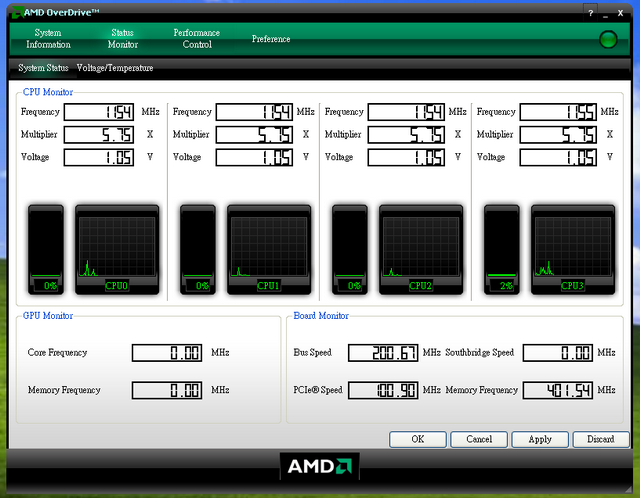
Task: Click the Southbridge Speed value field
Action: pyautogui.click(x=558, y=353)
